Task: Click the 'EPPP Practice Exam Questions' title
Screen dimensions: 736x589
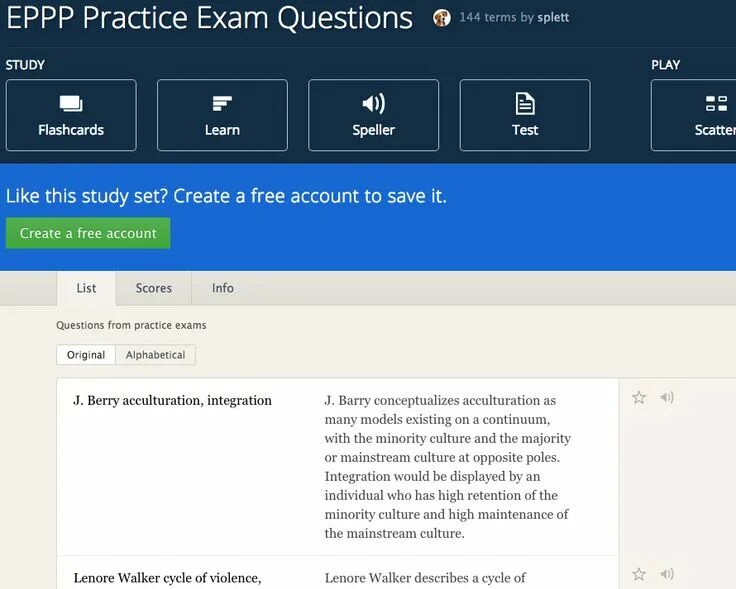Action: (x=209, y=18)
